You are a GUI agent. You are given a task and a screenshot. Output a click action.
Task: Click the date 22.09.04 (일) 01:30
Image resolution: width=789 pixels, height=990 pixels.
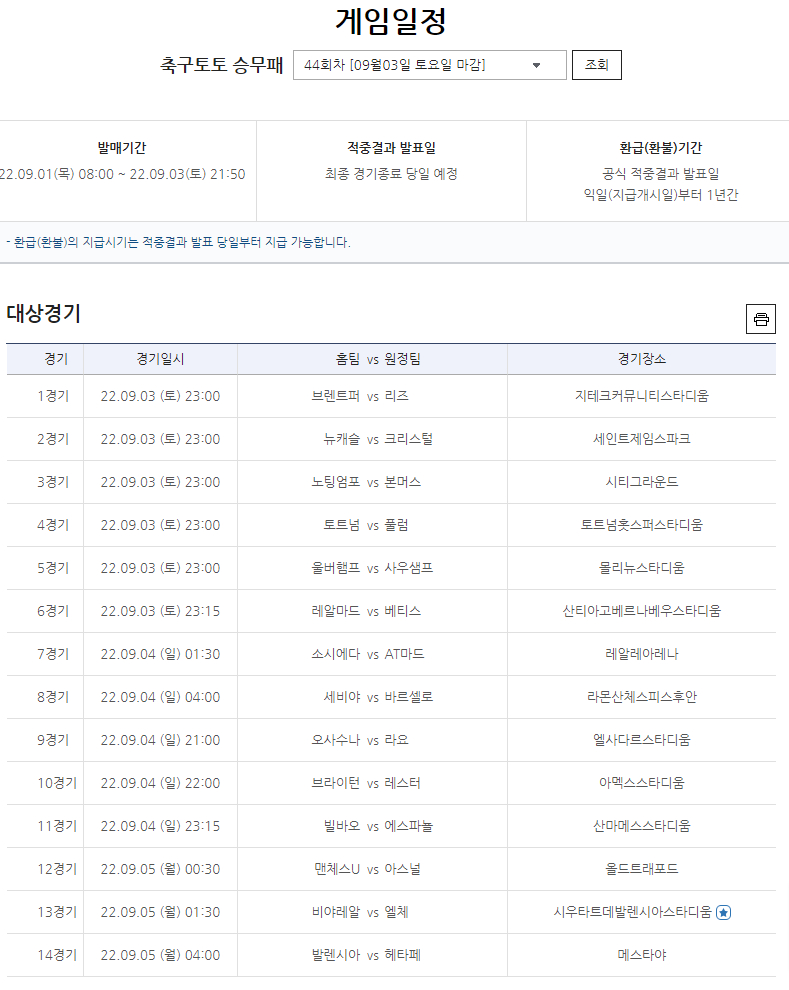(x=160, y=654)
